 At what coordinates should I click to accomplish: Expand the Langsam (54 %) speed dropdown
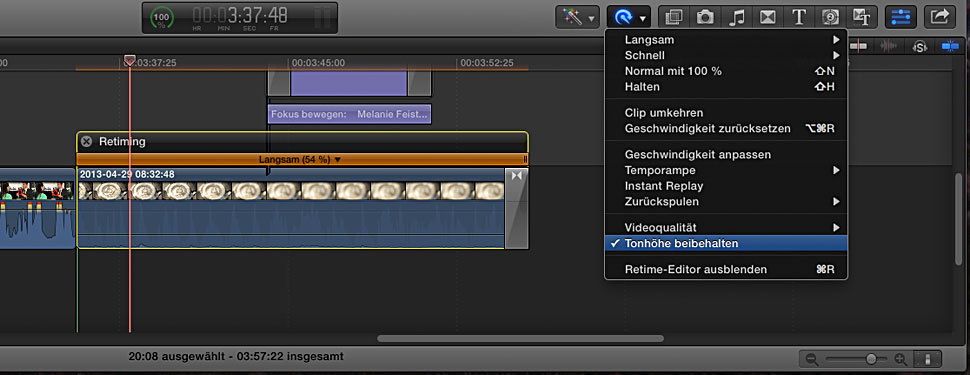click(x=300, y=160)
